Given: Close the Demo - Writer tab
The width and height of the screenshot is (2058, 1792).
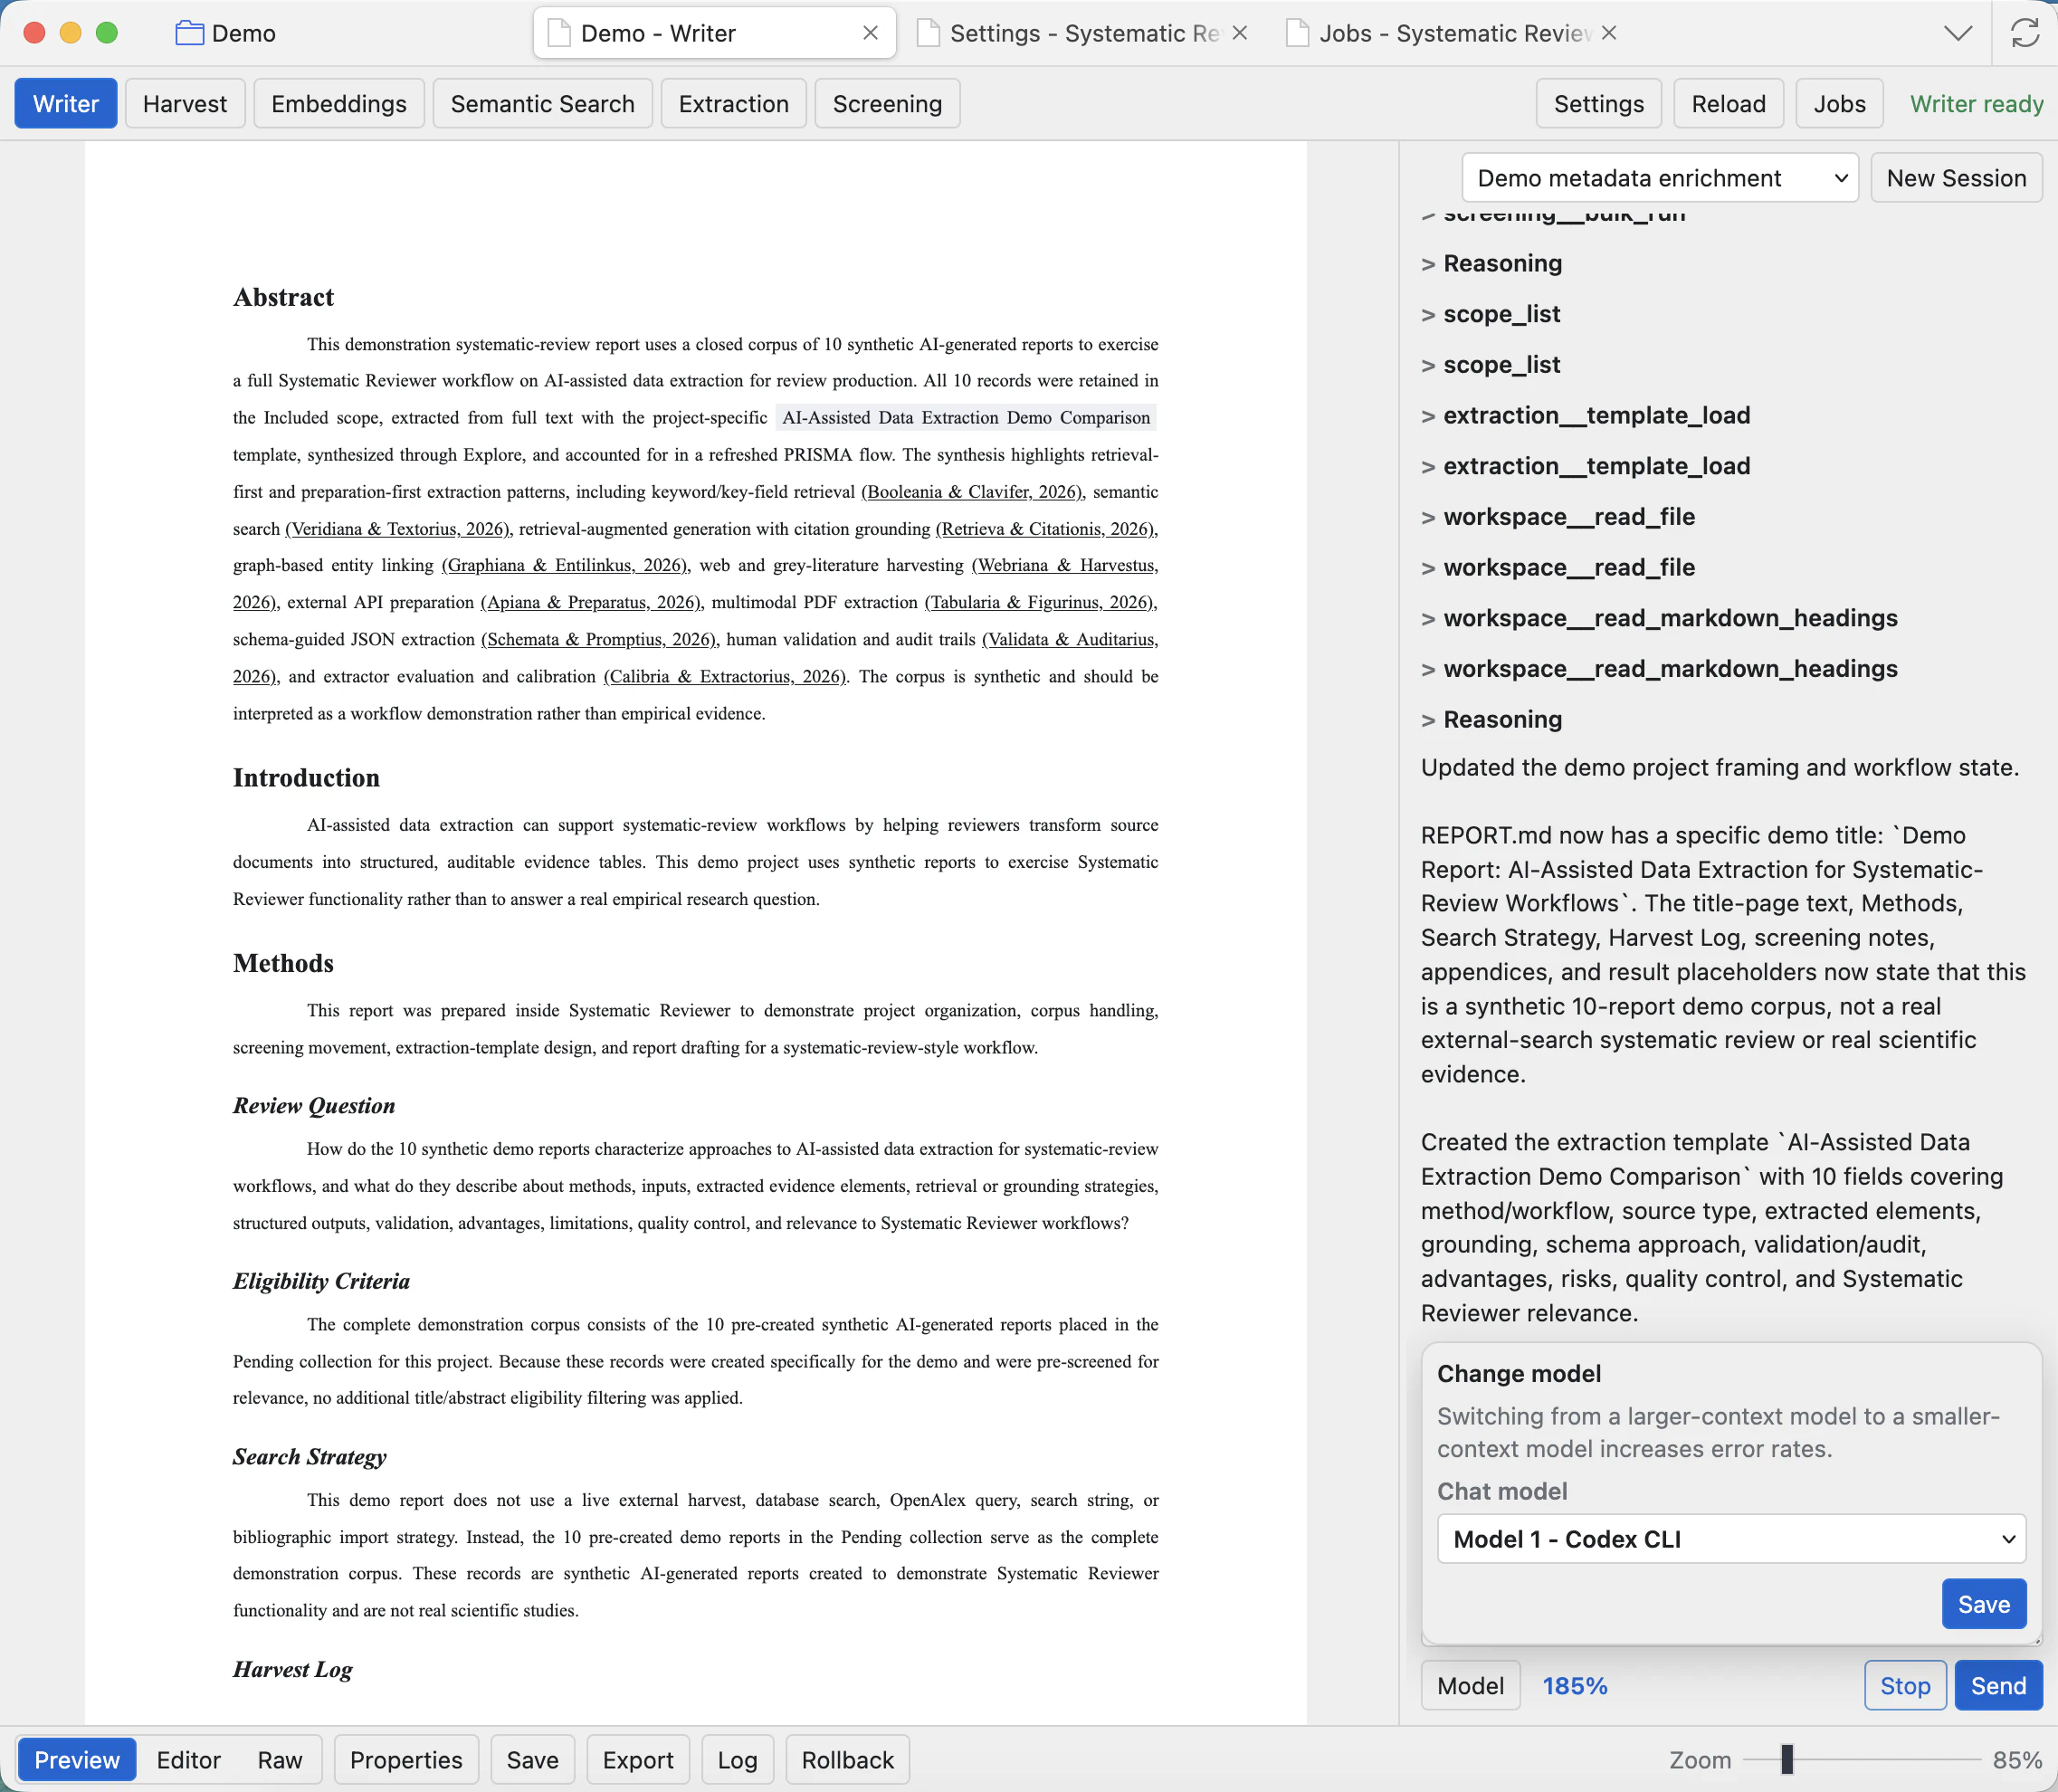Looking at the screenshot, I should point(870,33).
